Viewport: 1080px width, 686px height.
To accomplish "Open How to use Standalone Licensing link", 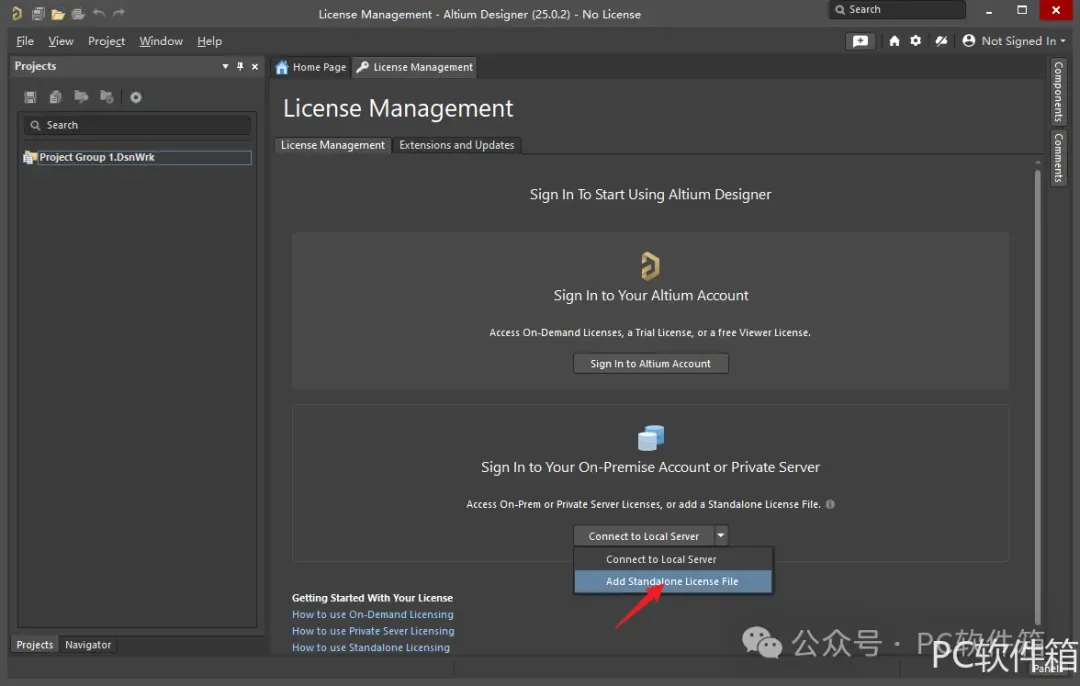I will pos(371,647).
